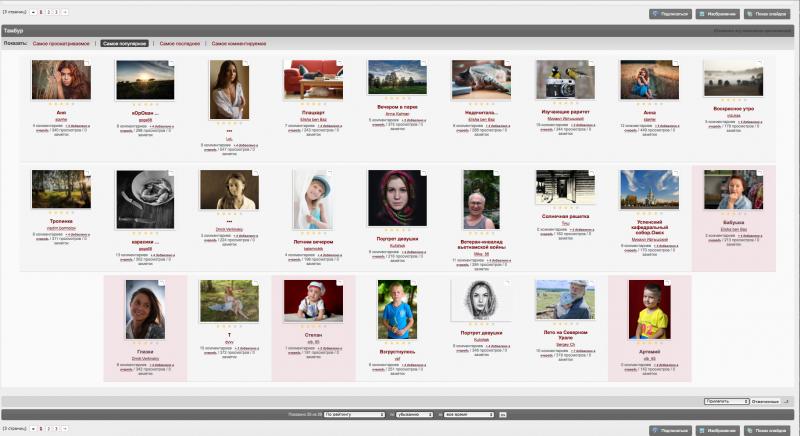Screen dimensions: 800x436
Task: Click the corner icon on 'Изучающие раритет' photo
Action: click(591, 63)
